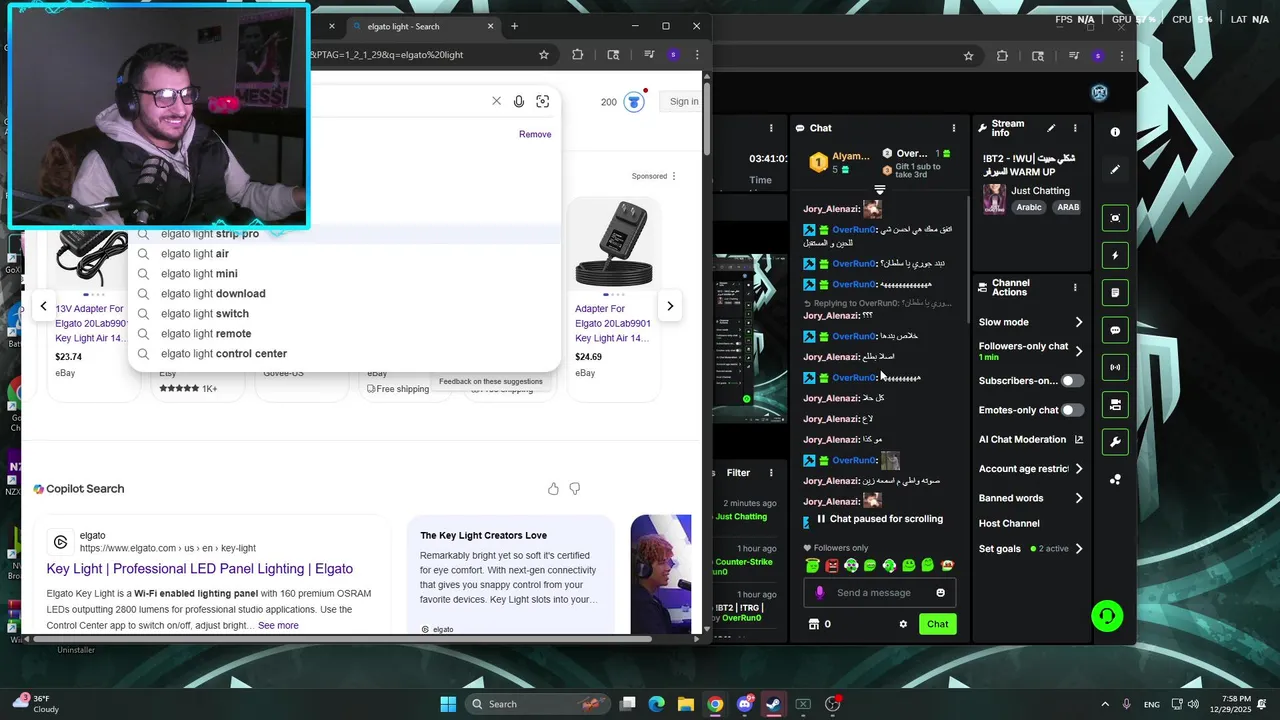Click the pencil icon in right sidebar
The height and width of the screenshot is (720, 1280).
pos(1115,170)
